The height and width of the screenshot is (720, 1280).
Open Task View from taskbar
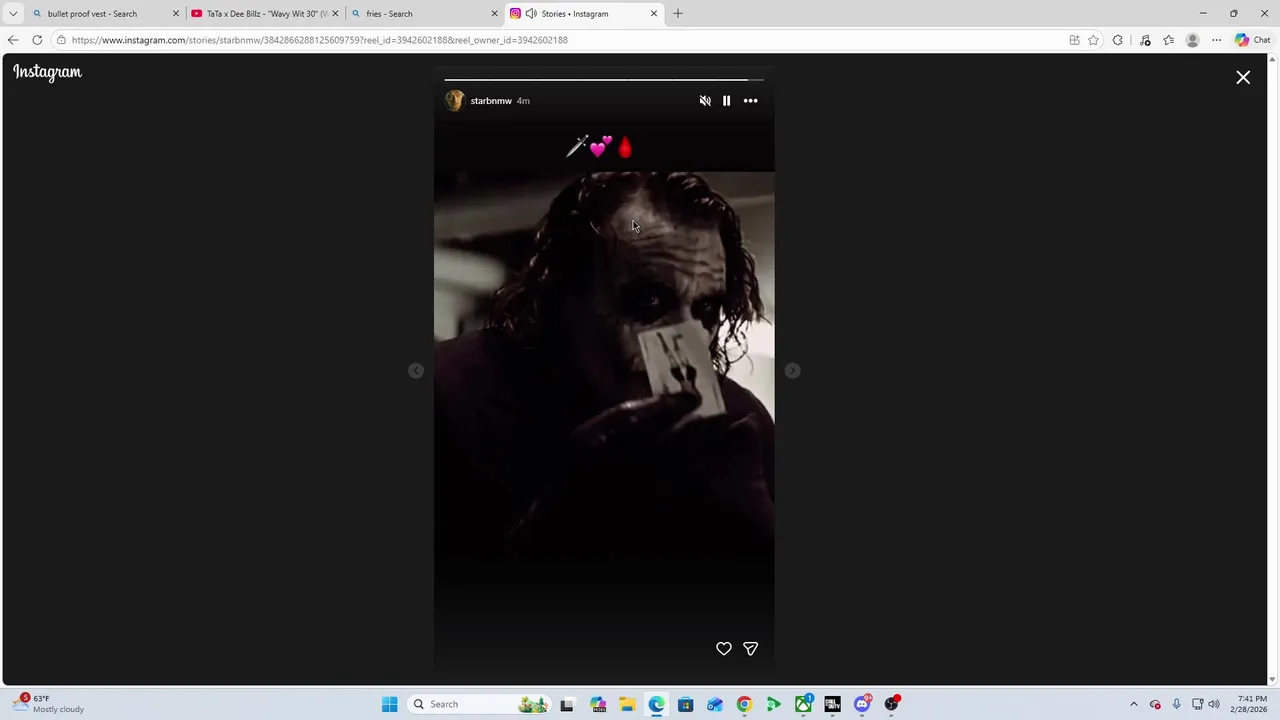[x=567, y=704]
